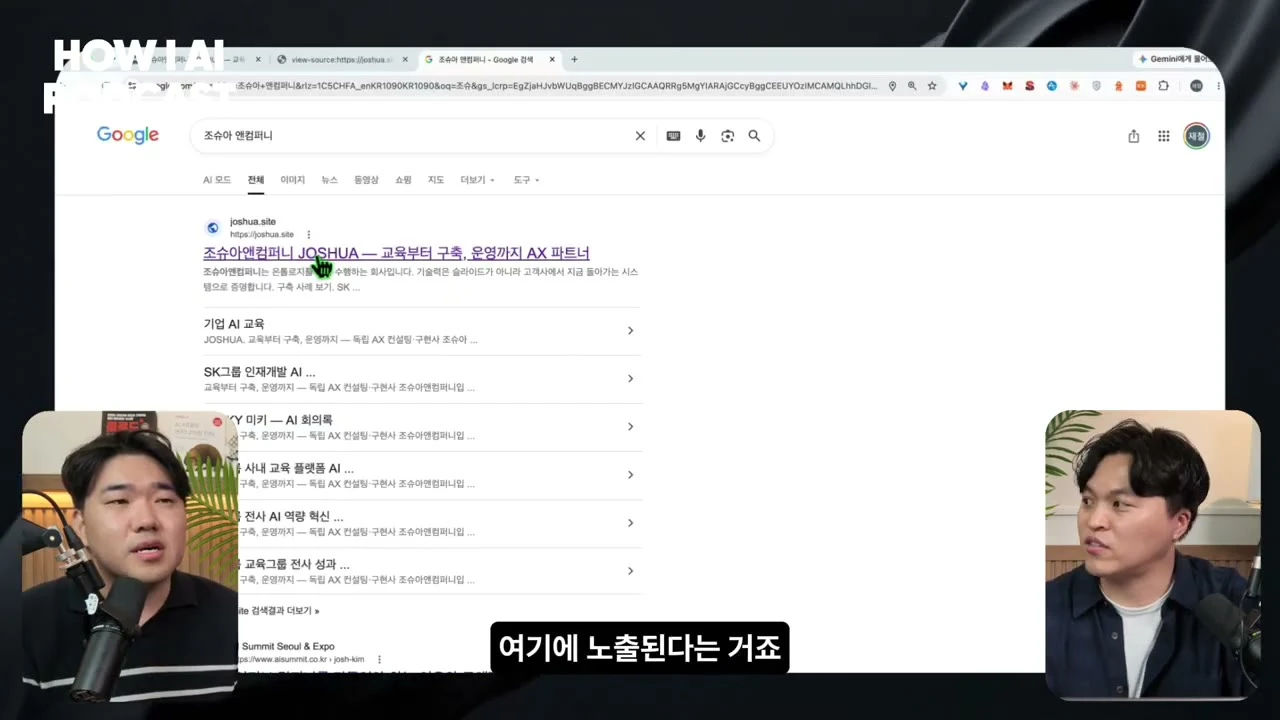The image size is (1280, 720).
Task: Open the Chrome profile avatar
Action: pos(1196,86)
